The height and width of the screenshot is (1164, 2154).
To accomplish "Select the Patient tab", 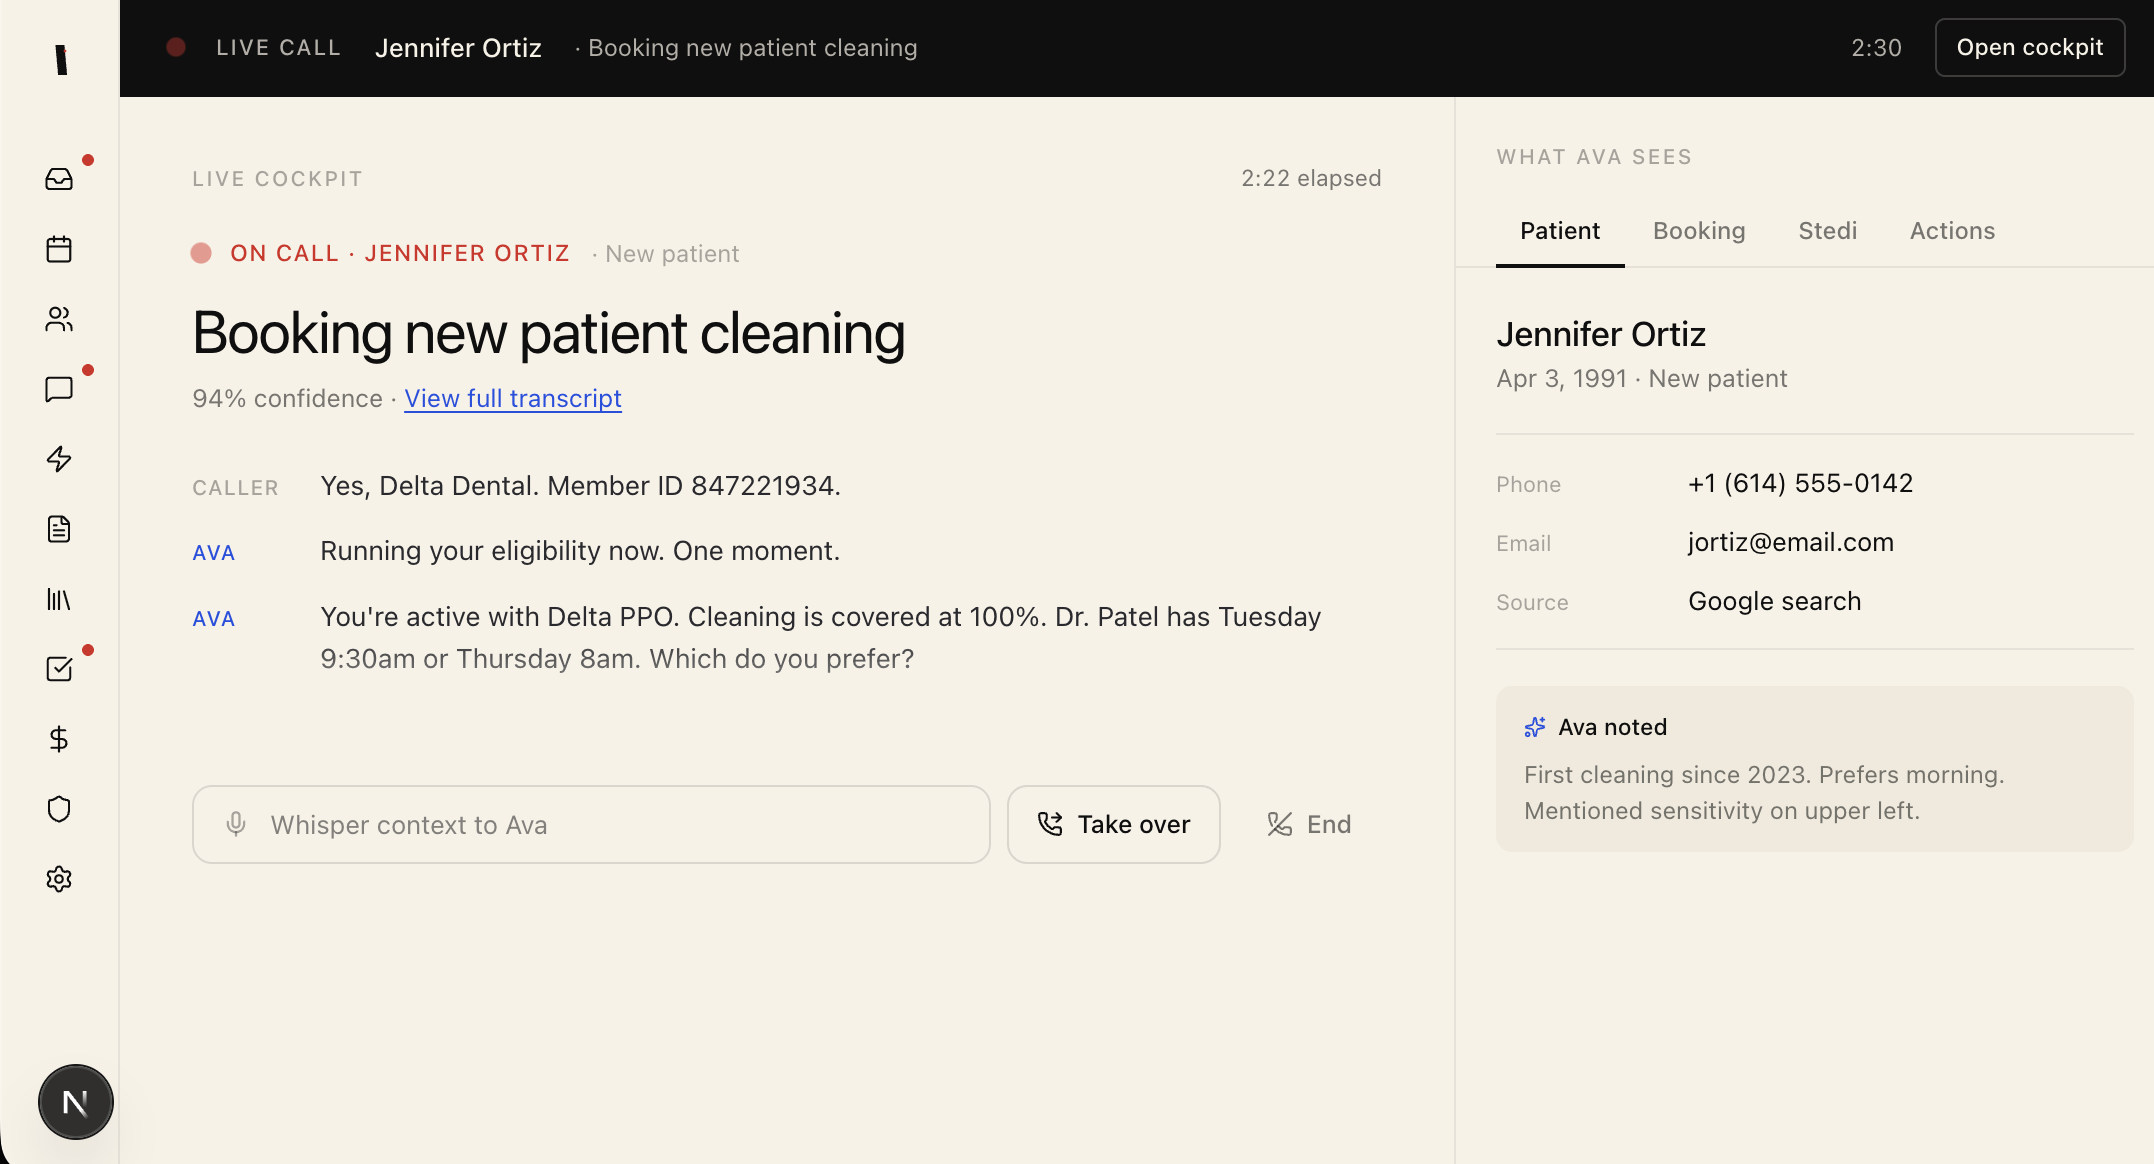I will tap(1559, 231).
